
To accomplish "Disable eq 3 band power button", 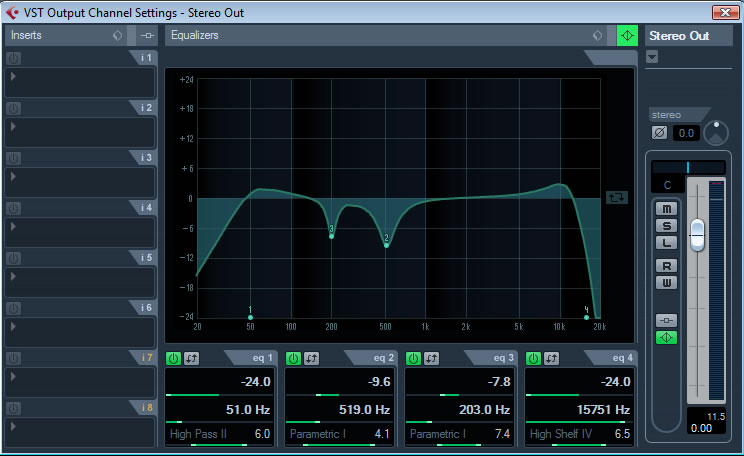I will (413, 358).
